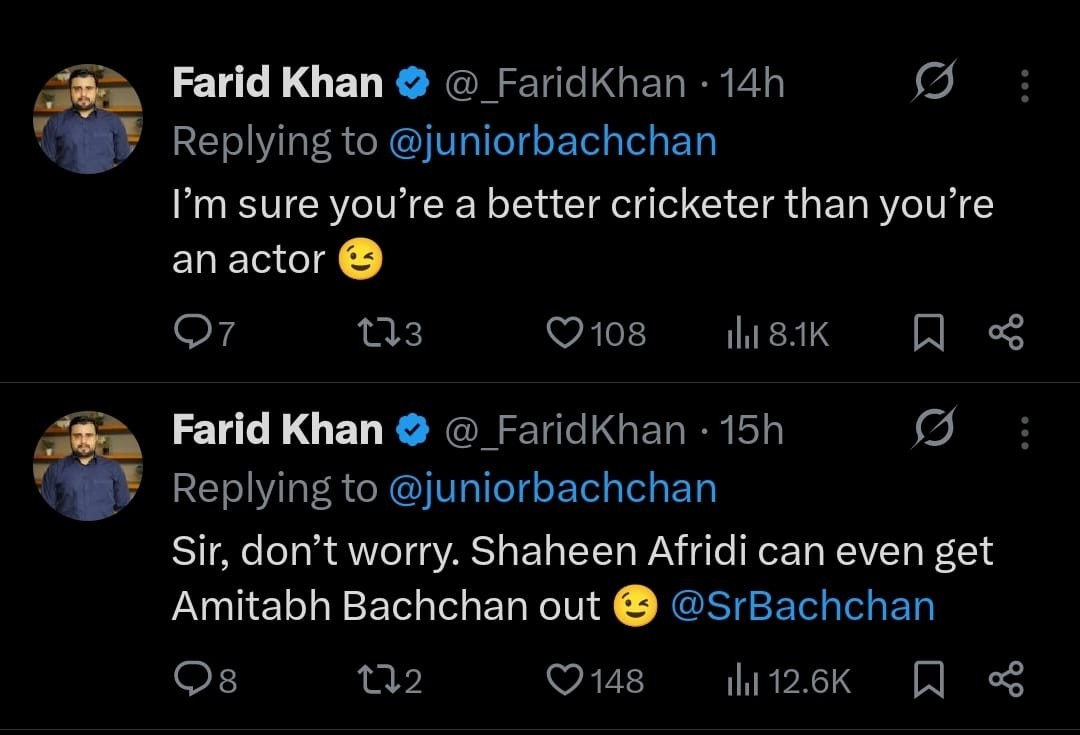Bookmark the Shaheen Afridi tweet

[929, 681]
